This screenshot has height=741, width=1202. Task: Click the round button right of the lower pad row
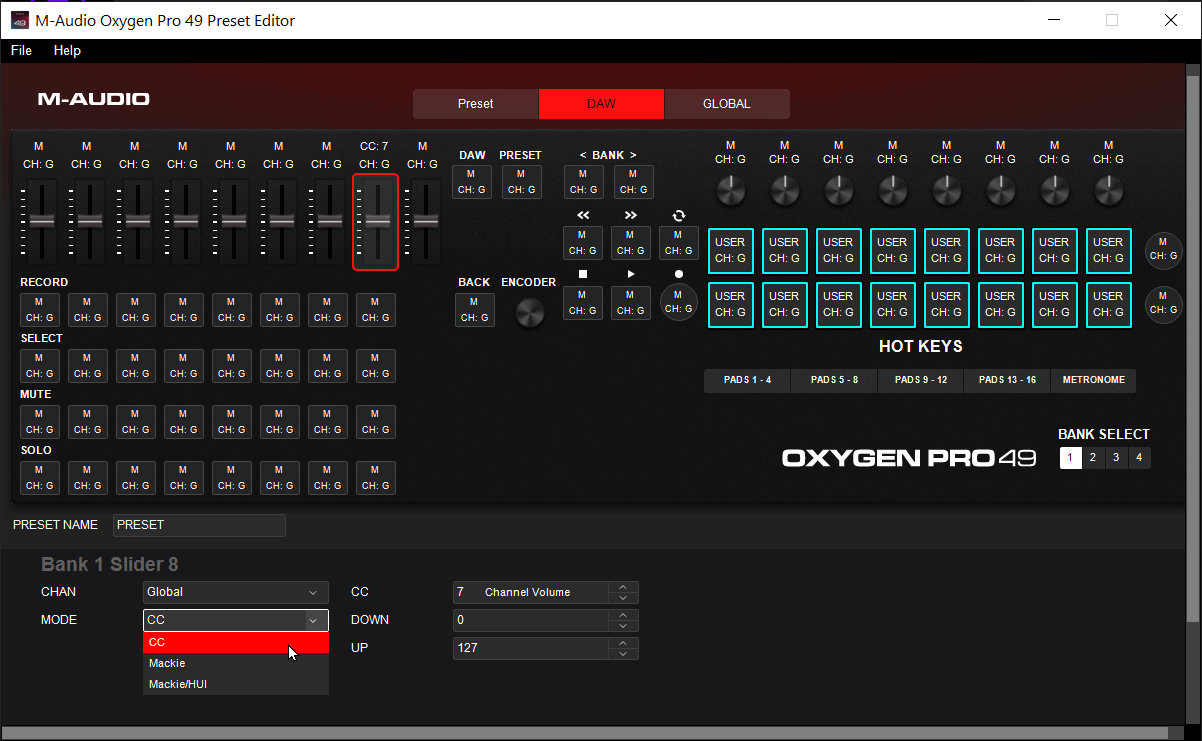[x=1163, y=305]
